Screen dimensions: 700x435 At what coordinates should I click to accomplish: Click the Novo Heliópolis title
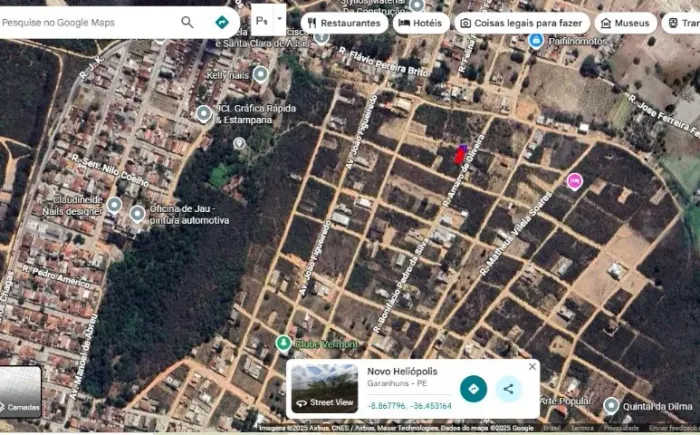(402, 371)
